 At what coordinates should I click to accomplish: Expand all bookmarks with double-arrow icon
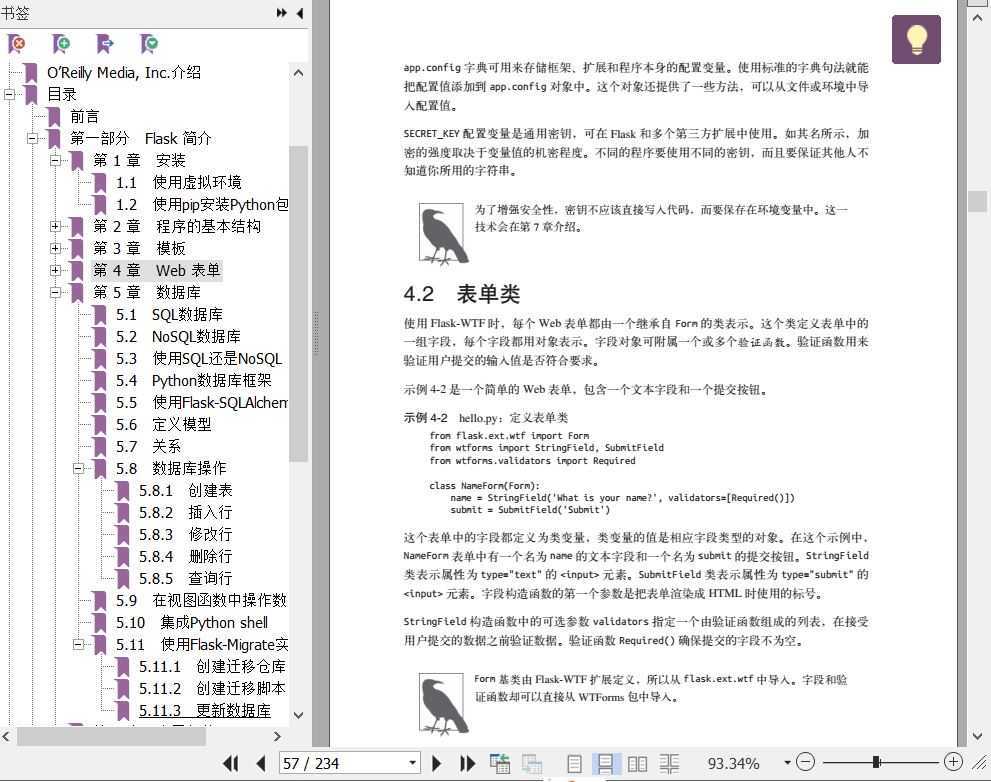(281, 13)
